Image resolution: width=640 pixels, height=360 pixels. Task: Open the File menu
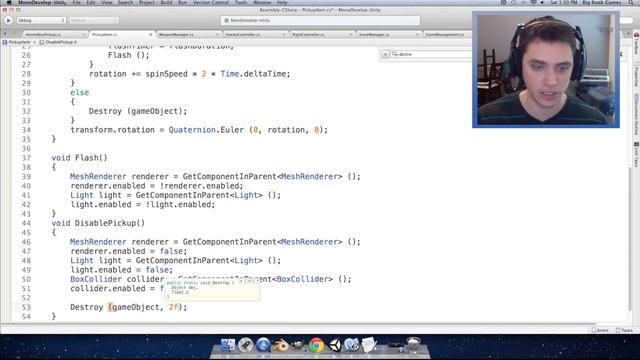click(76, 2)
